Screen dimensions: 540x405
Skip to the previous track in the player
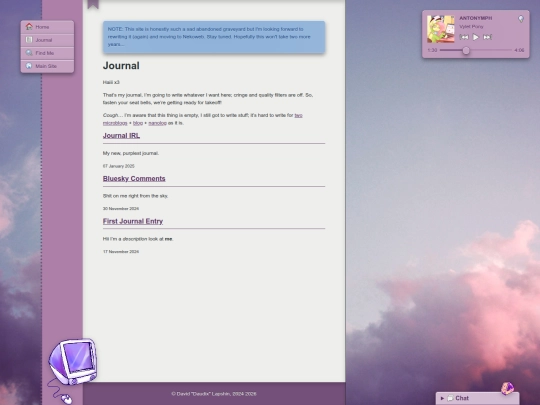[x=464, y=37]
